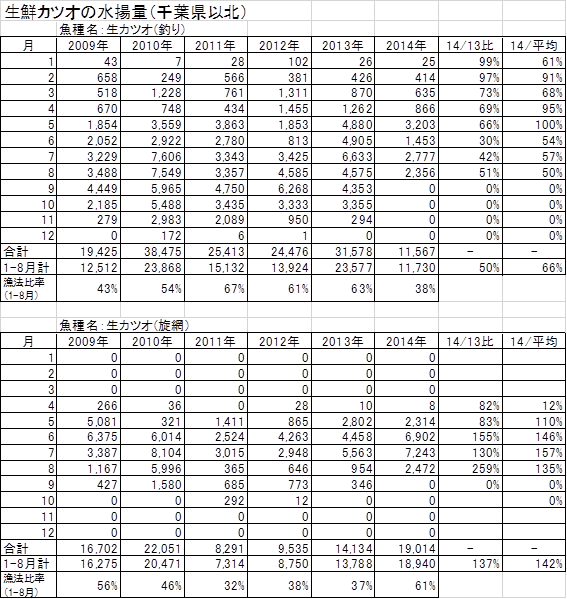Click the 2009年 header in the top table
The image size is (567, 599).
click(88, 46)
